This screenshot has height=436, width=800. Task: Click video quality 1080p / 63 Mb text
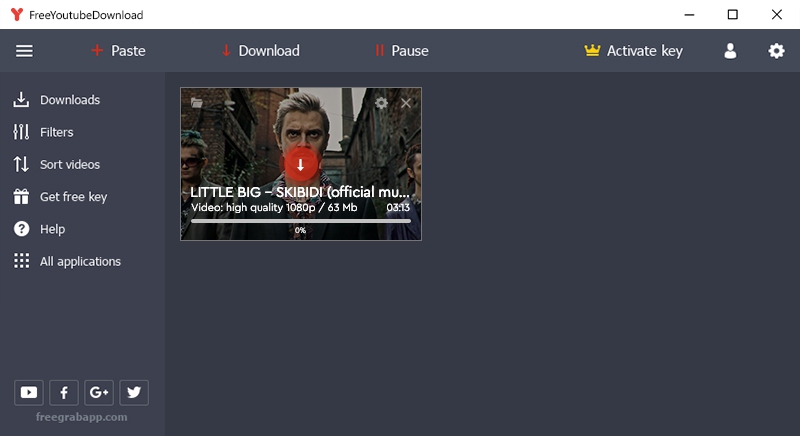point(274,208)
